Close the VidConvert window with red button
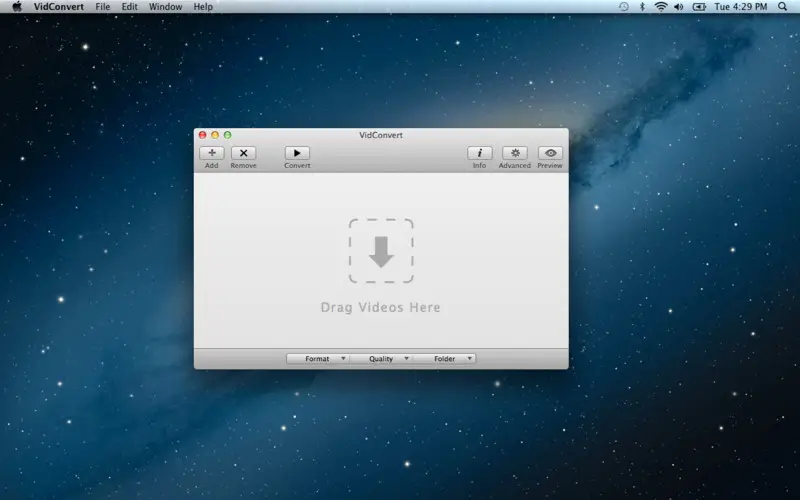The width and height of the screenshot is (800, 500). tap(203, 135)
